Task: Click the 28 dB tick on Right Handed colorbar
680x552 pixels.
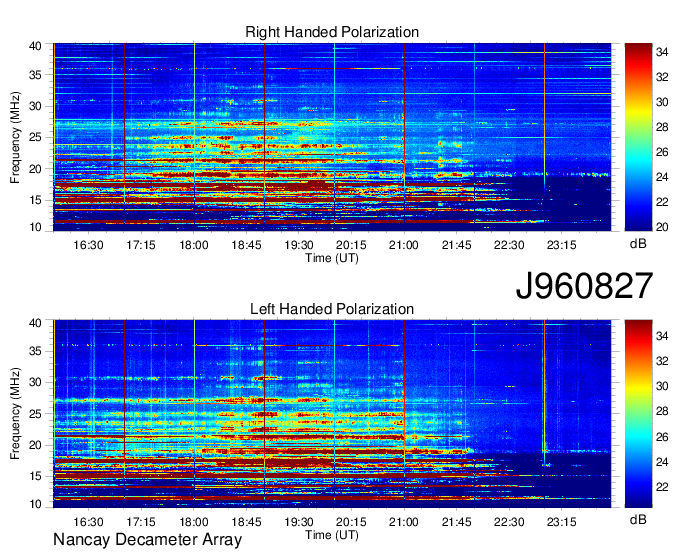Action: (662, 127)
